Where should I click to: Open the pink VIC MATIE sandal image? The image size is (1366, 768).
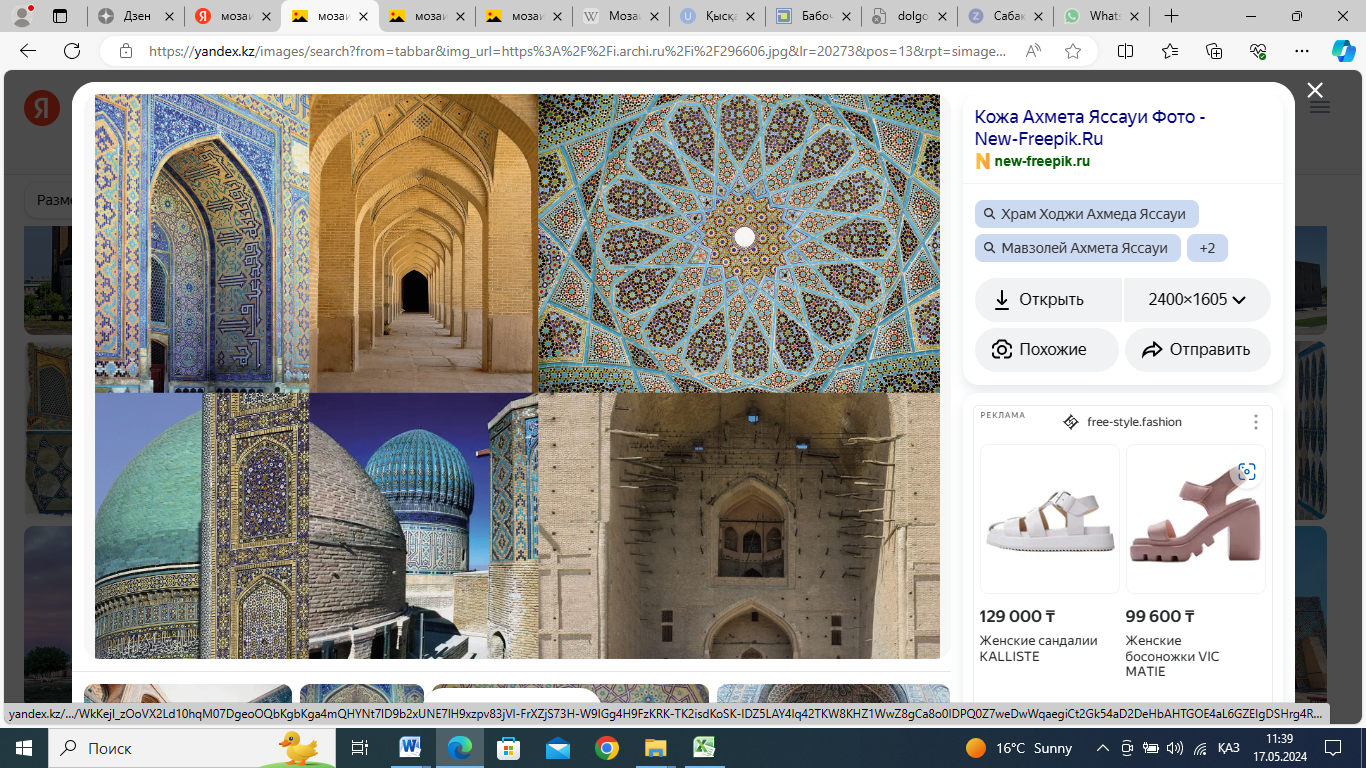coord(1195,519)
